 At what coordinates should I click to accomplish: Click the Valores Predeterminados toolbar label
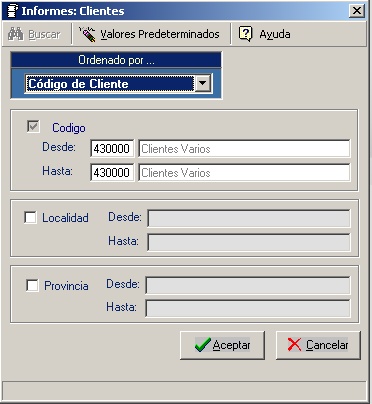click(x=160, y=34)
